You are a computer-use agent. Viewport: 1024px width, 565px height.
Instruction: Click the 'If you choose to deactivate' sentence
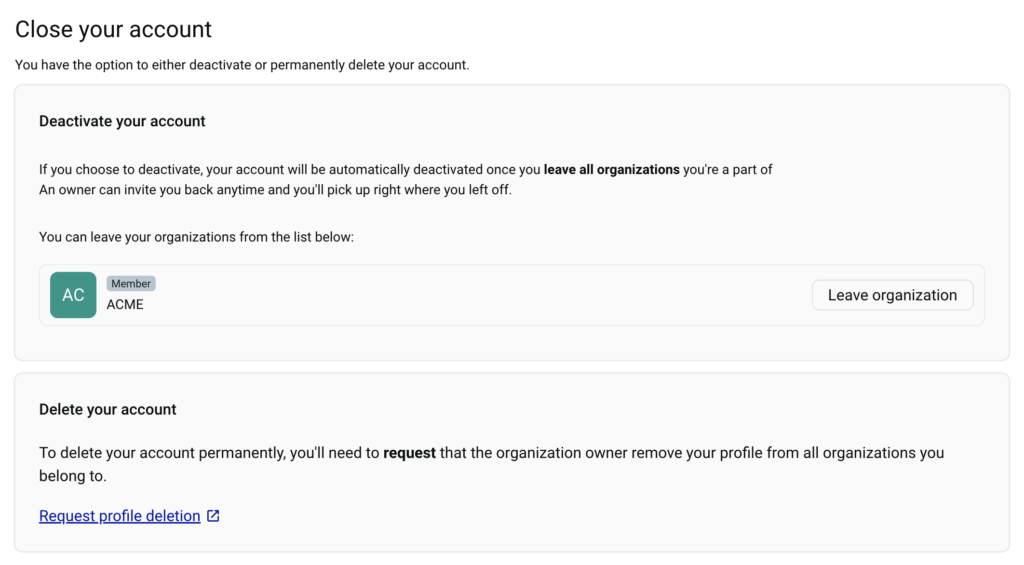pos(290,170)
